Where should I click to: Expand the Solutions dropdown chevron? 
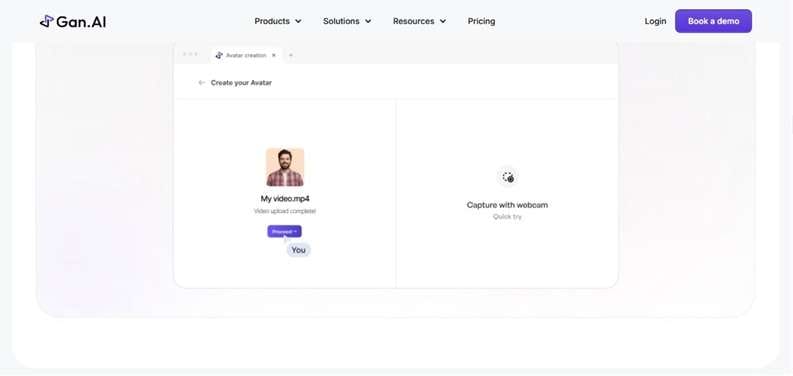pos(368,21)
